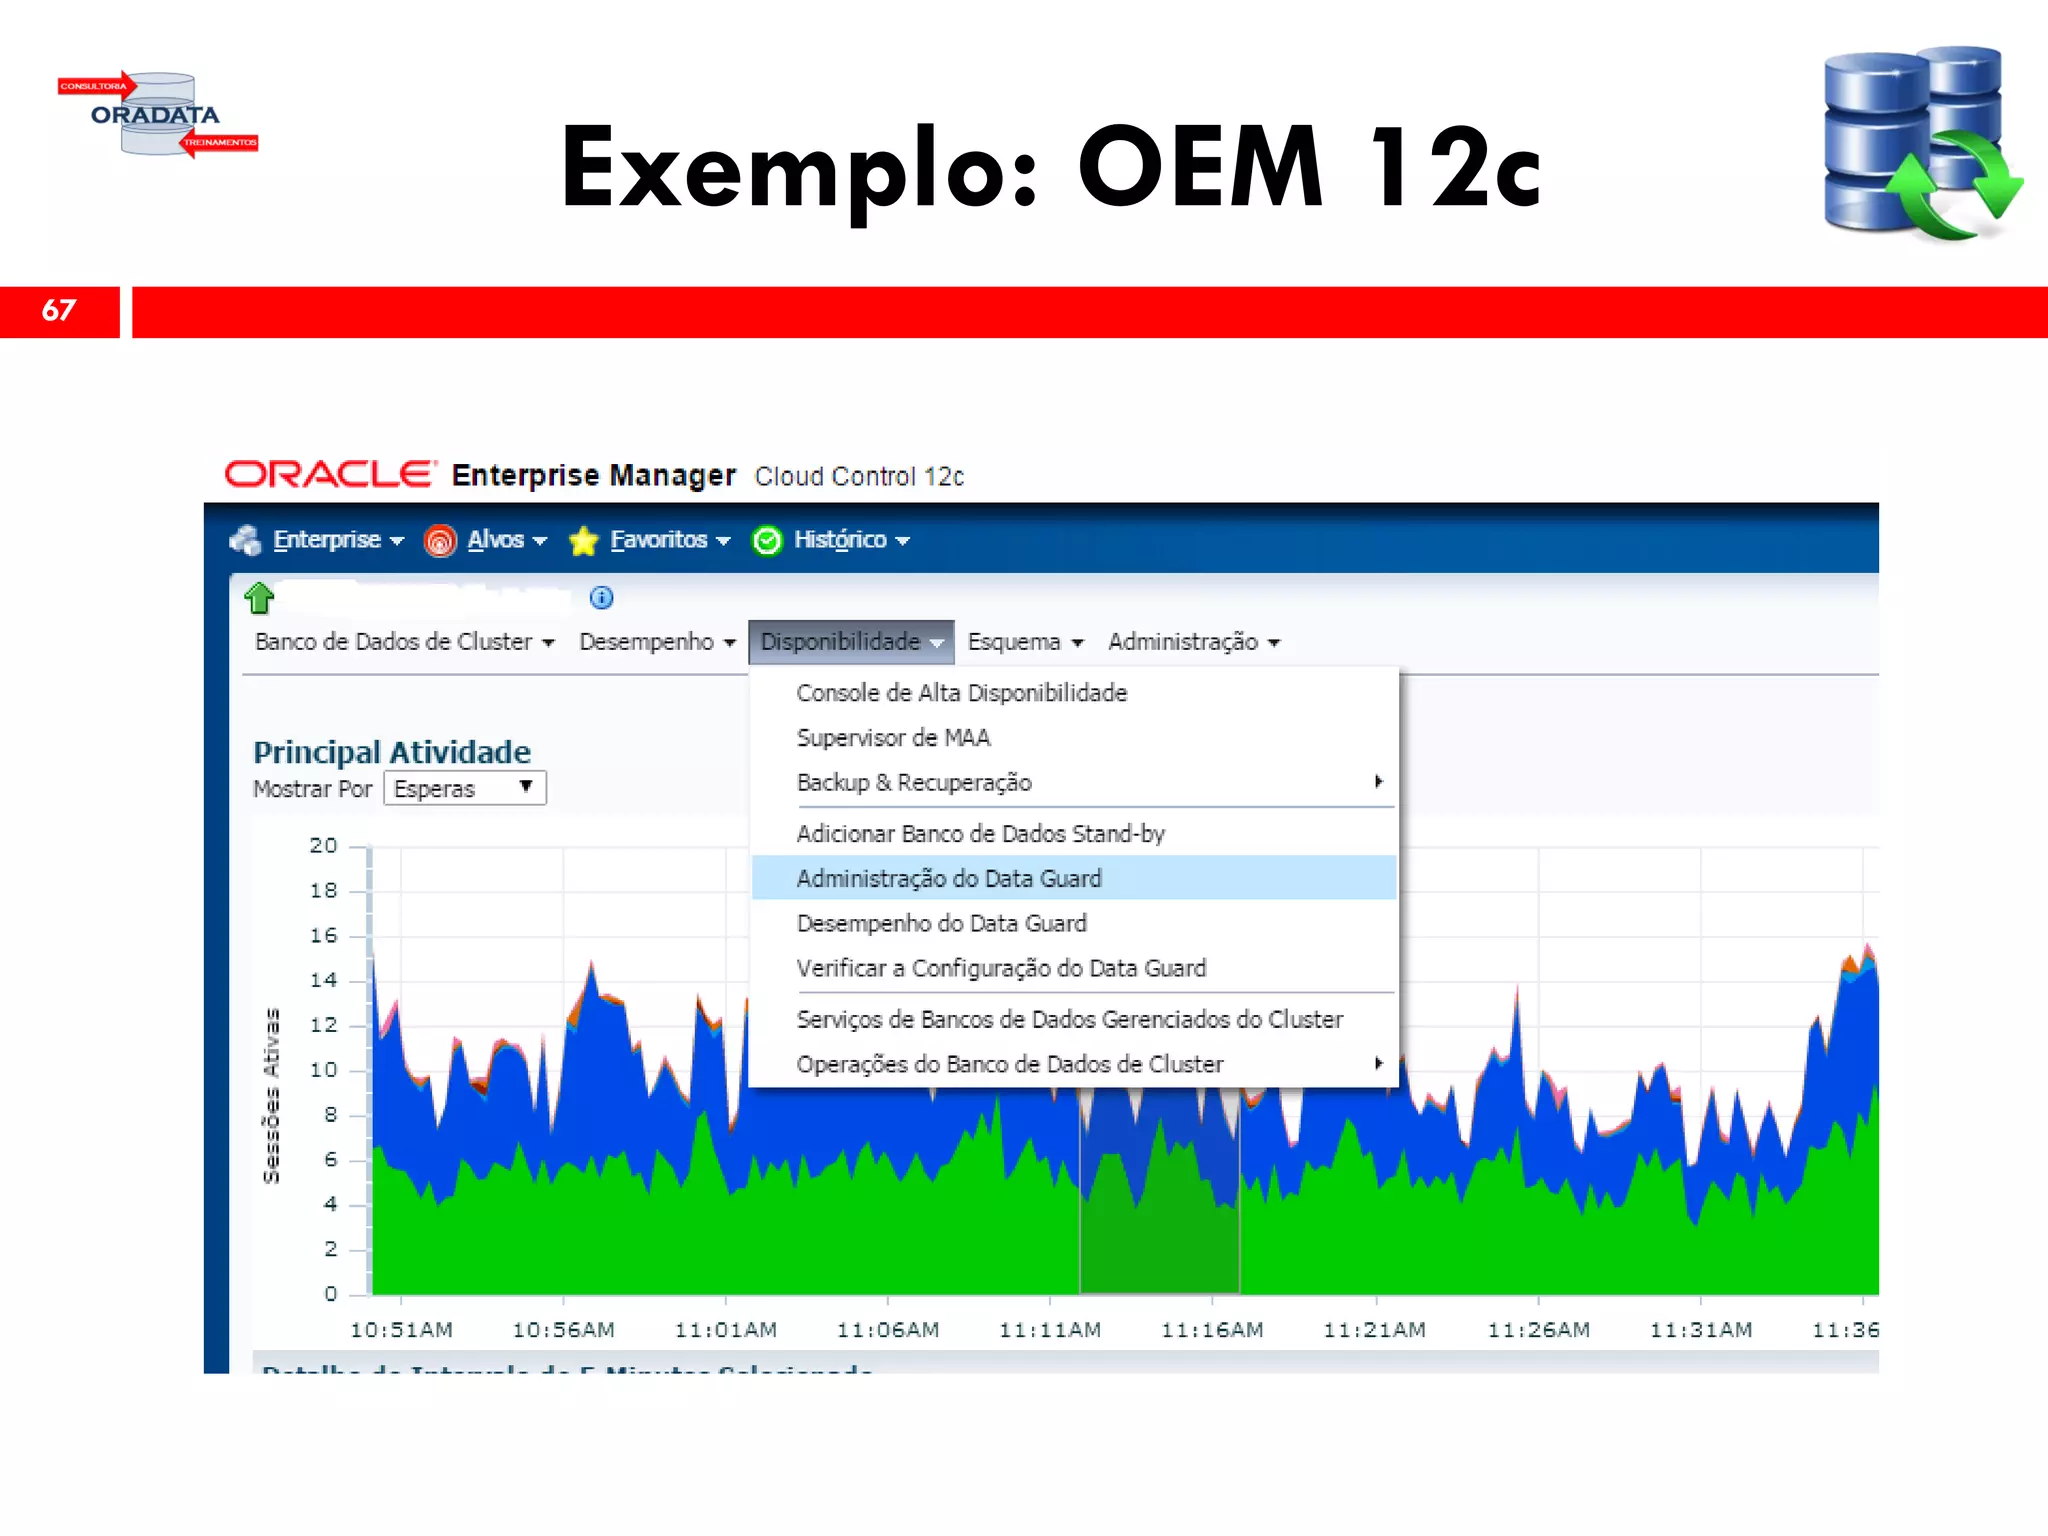Screen dimensions: 2048x1536
Task: Open the Alvos menu
Action: 507,540
